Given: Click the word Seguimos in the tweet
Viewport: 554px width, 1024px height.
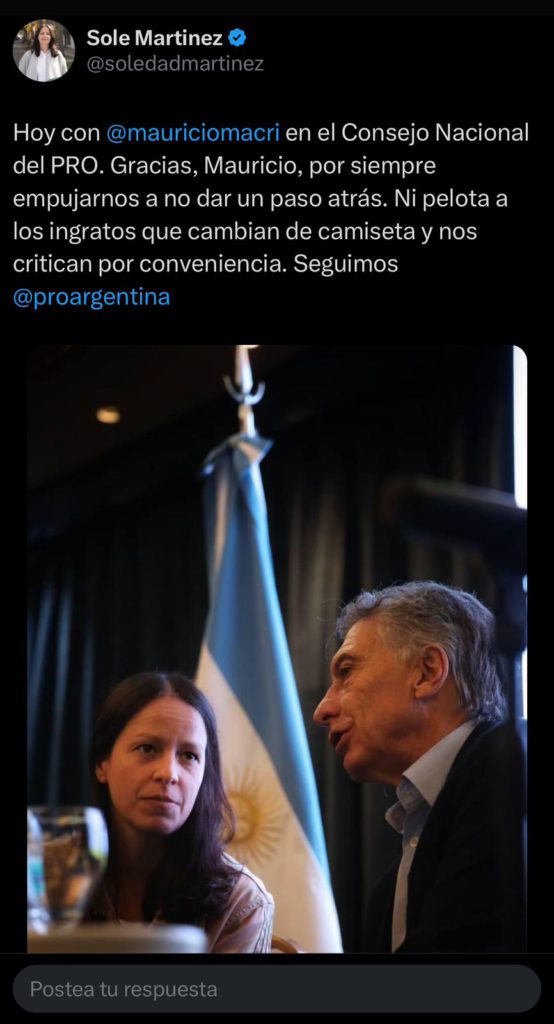Looking at the screenshot, I should pos(346,264).
